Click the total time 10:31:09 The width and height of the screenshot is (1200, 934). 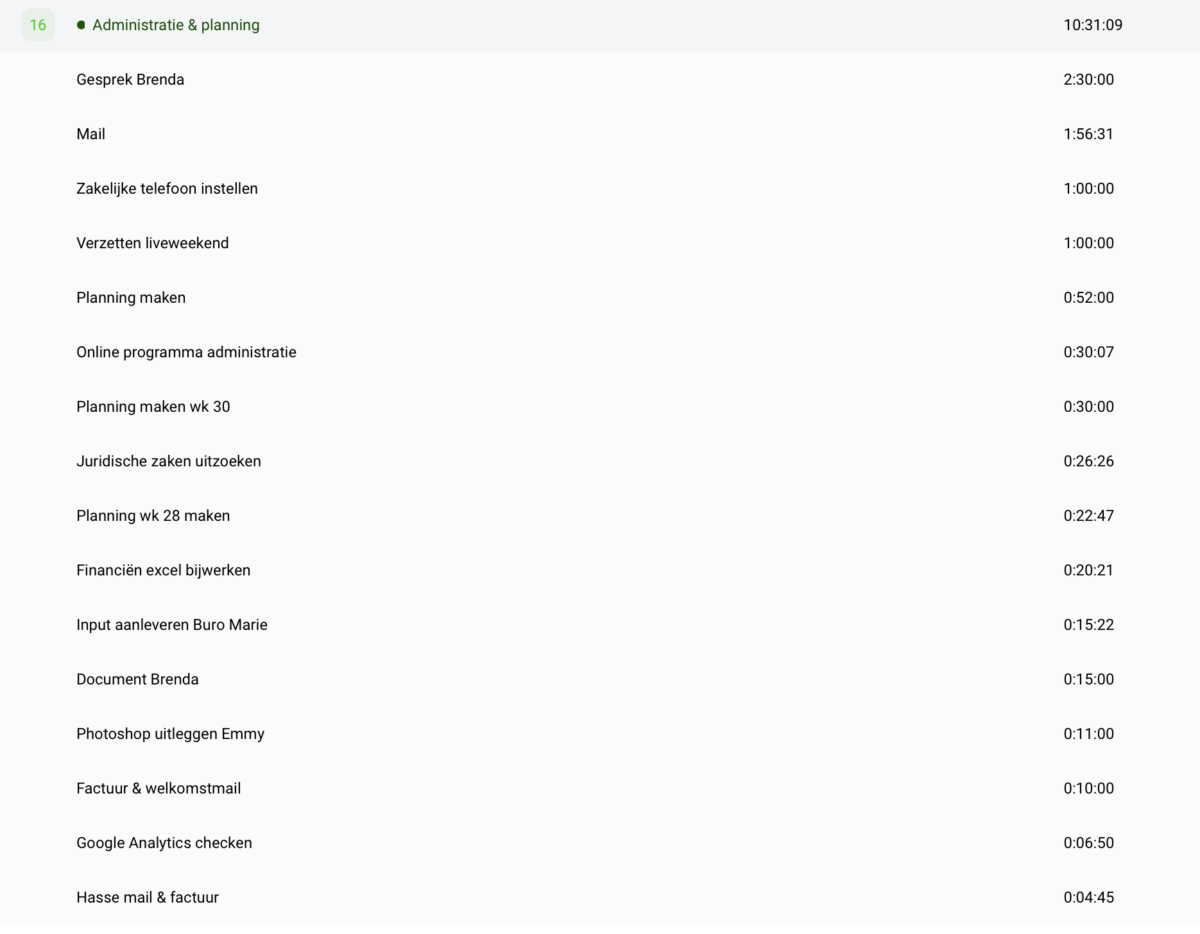(1092, 25)
